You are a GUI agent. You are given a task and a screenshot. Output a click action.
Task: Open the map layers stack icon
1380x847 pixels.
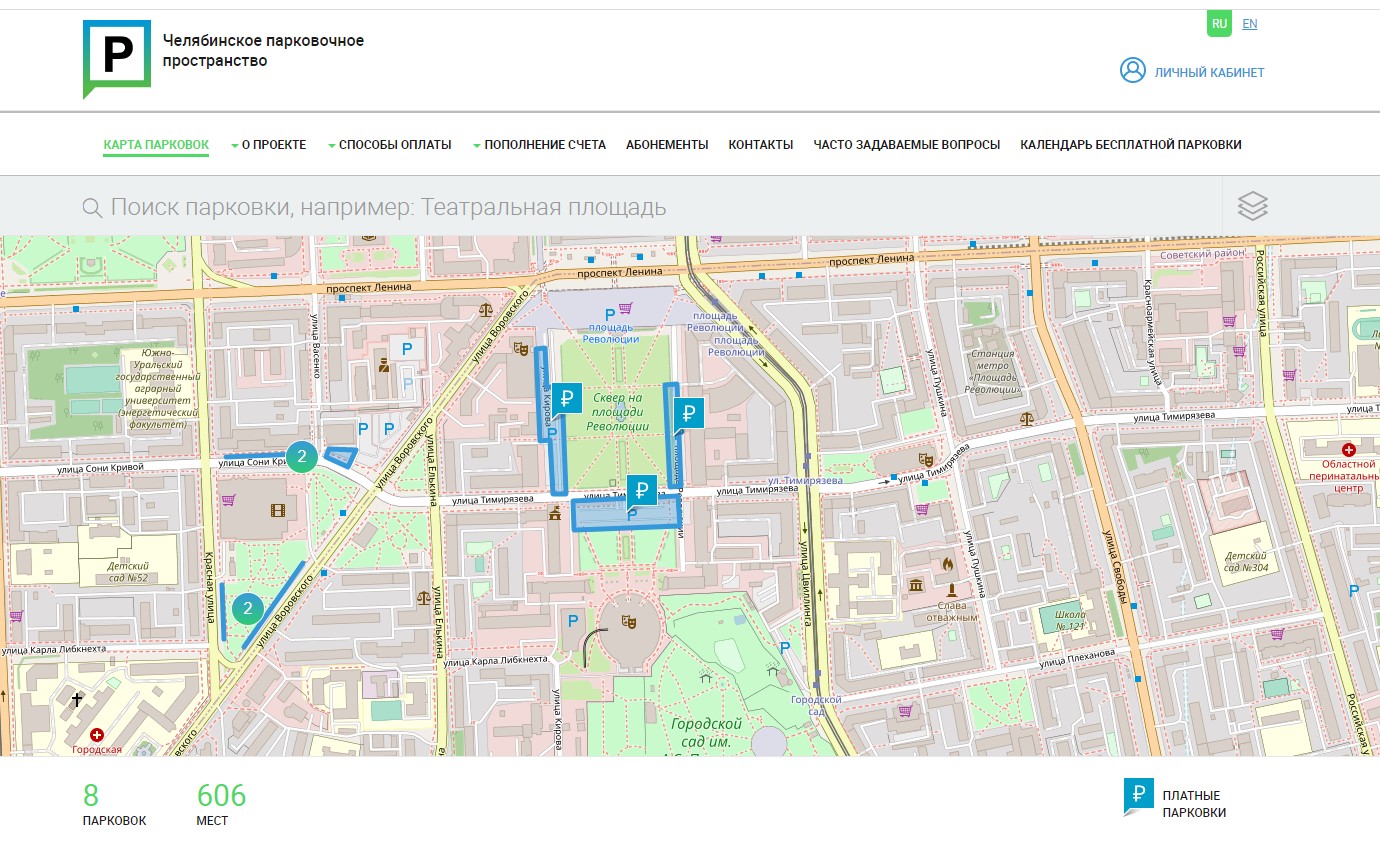click(1252, 206)
